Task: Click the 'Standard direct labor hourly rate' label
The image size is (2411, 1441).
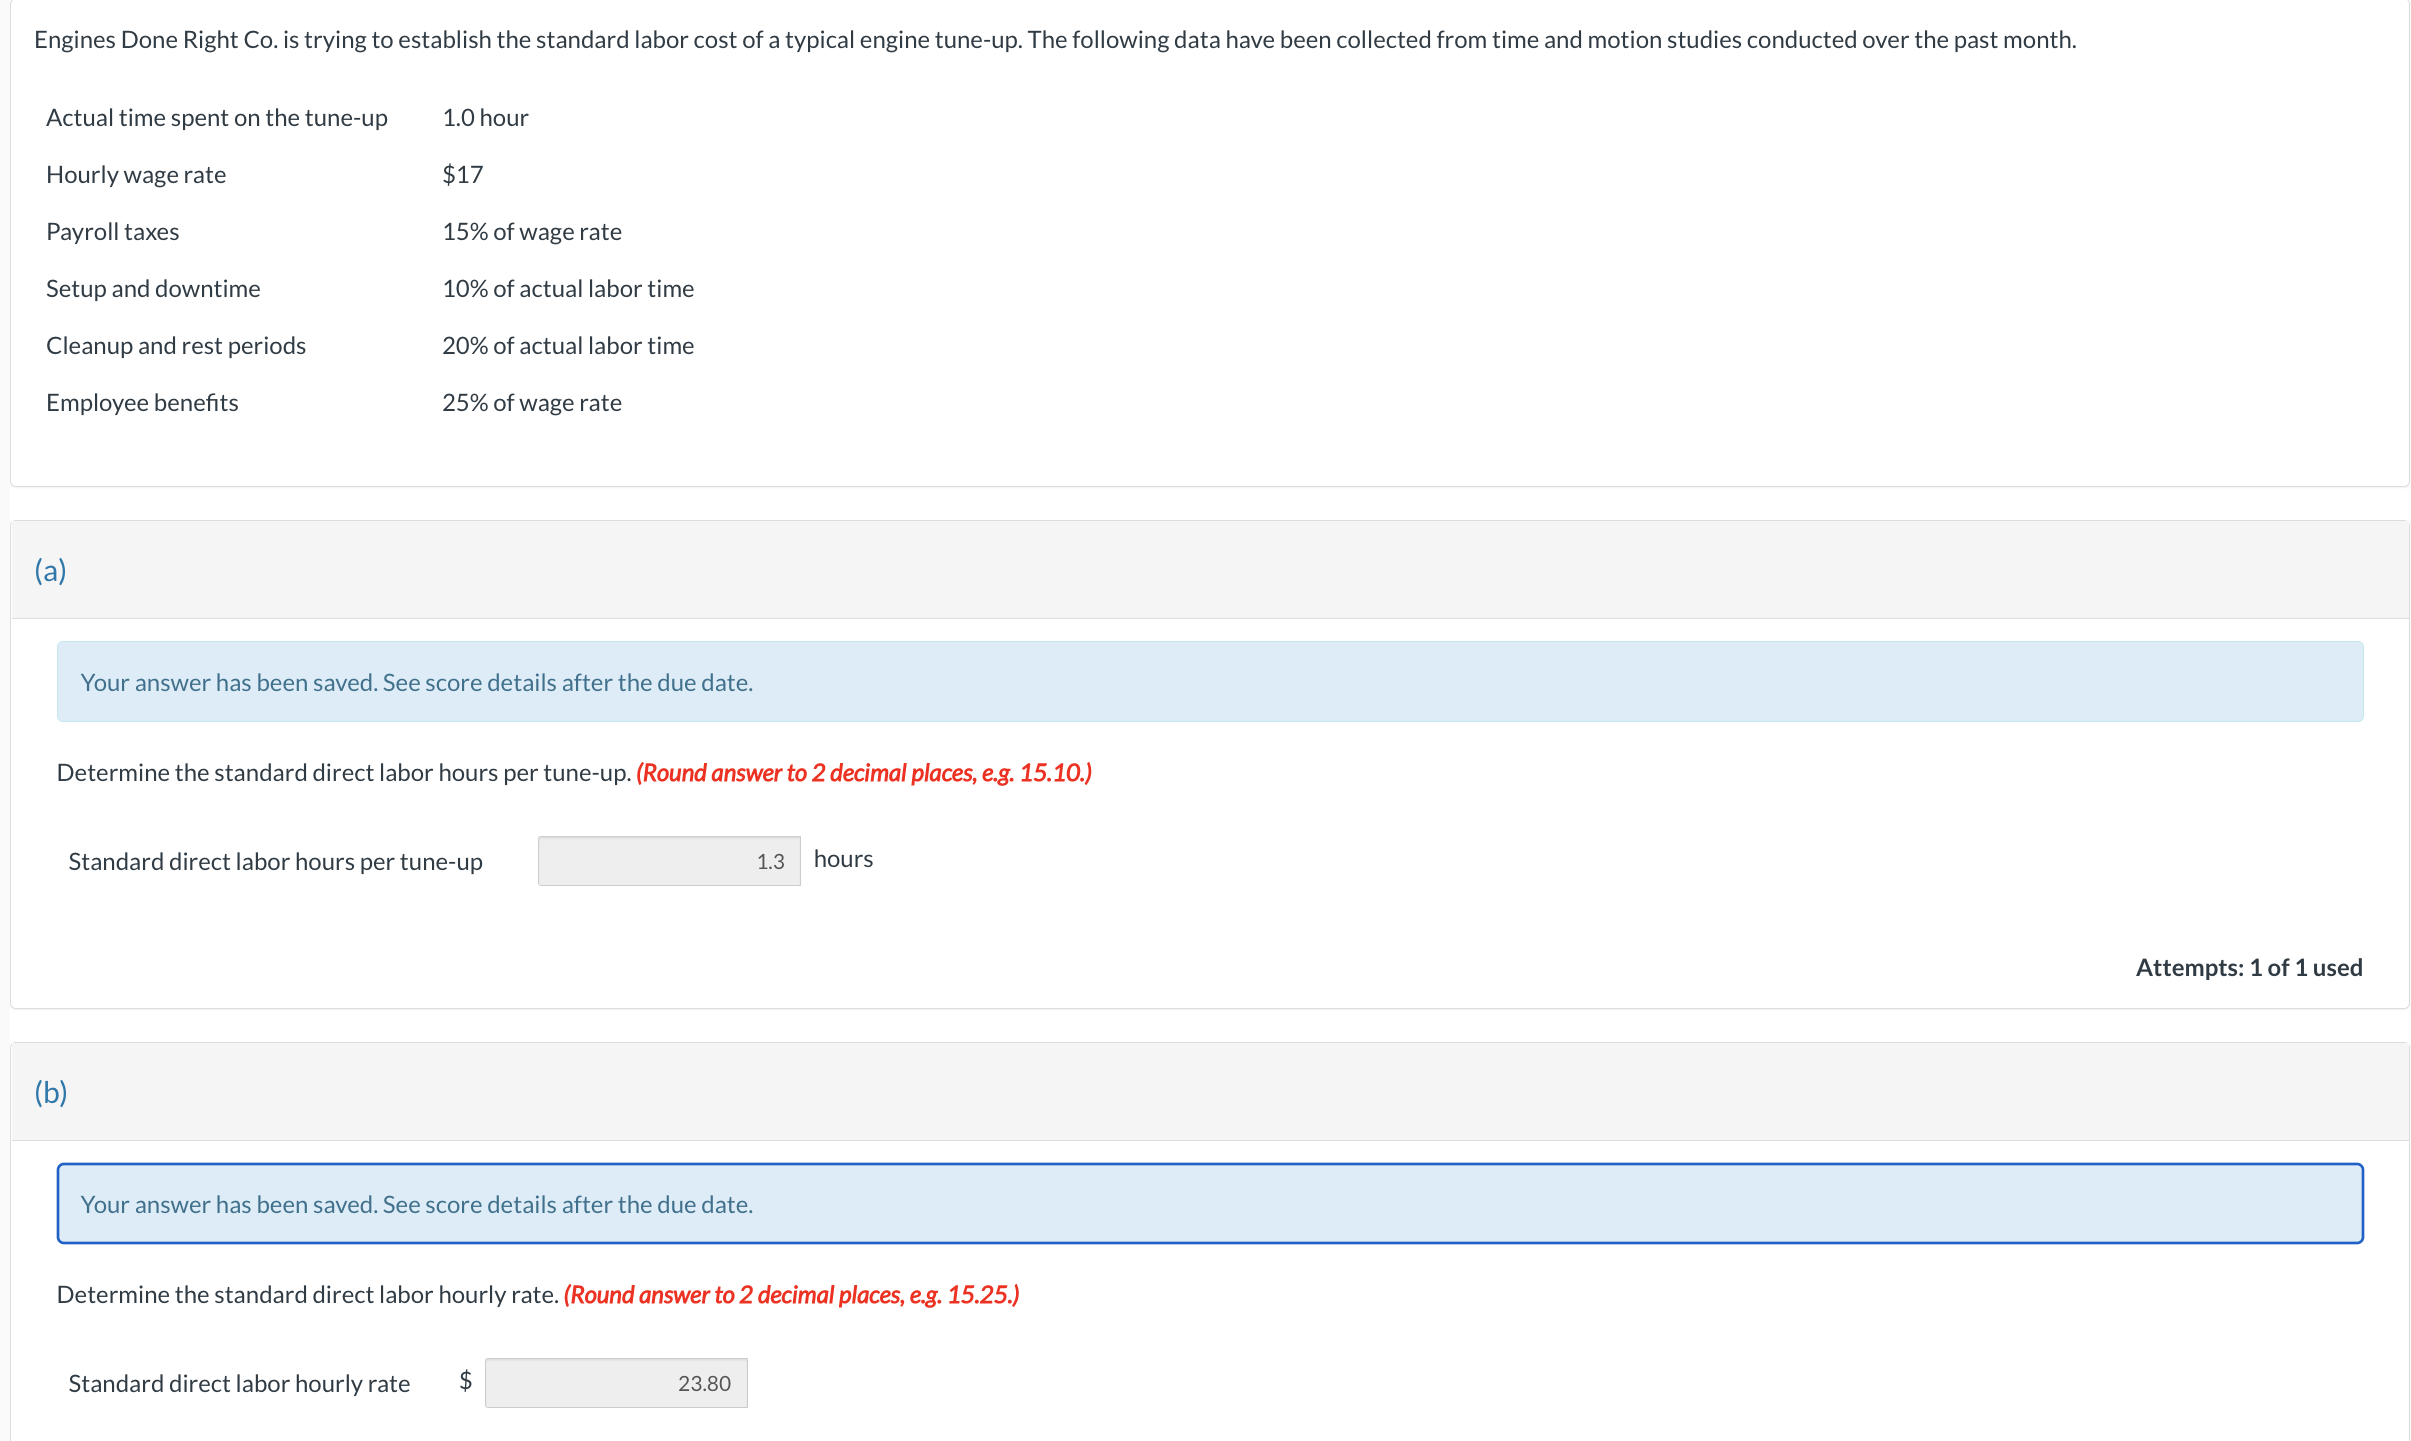Action: [239, 1384]
